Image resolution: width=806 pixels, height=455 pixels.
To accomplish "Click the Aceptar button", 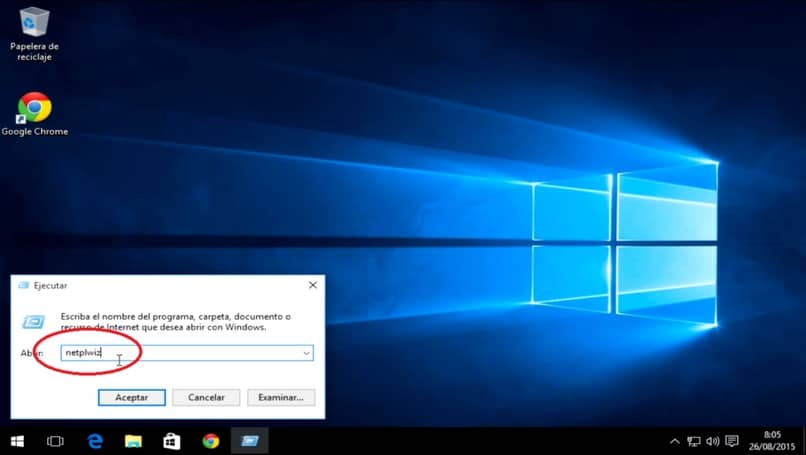I will pyautogui.click(x=132, y=397).
